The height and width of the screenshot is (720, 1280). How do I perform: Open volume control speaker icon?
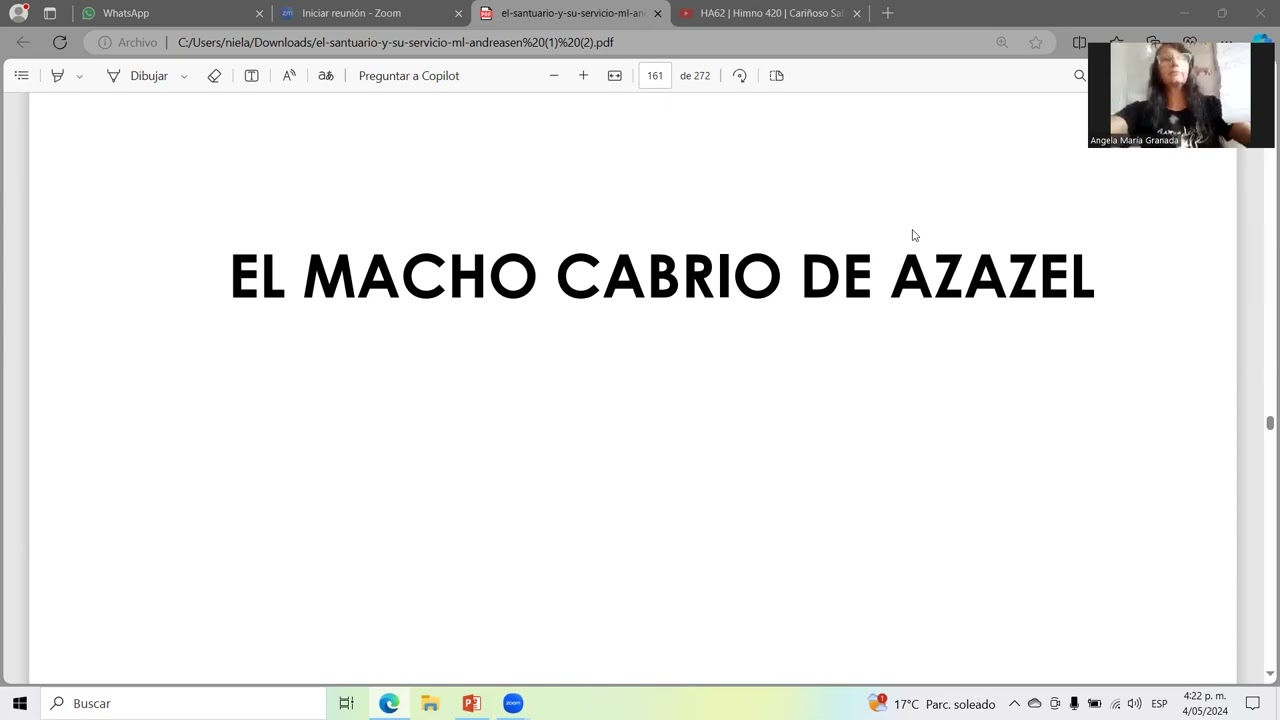[x=1134, y=703]
